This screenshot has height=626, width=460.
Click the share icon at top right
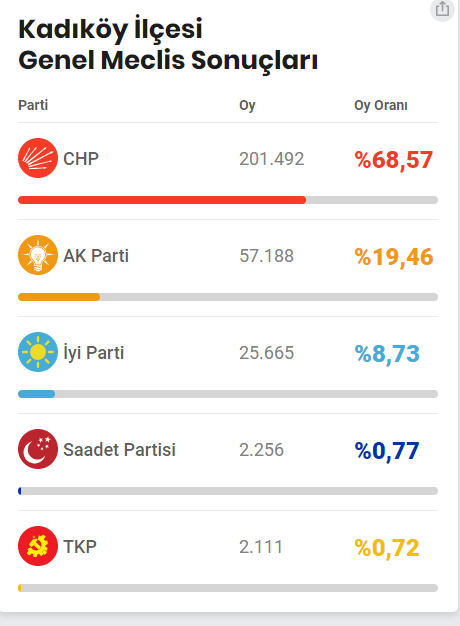point(442,9)
